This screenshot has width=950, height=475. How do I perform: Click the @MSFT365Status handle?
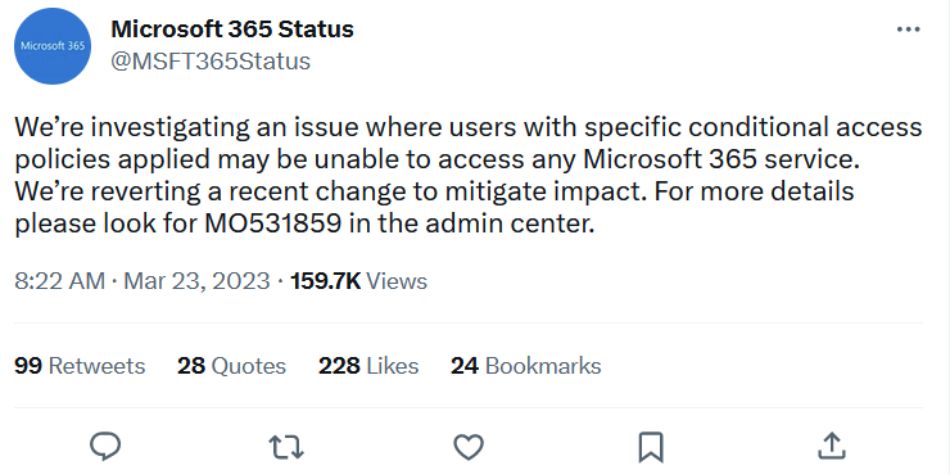point(210,61)
